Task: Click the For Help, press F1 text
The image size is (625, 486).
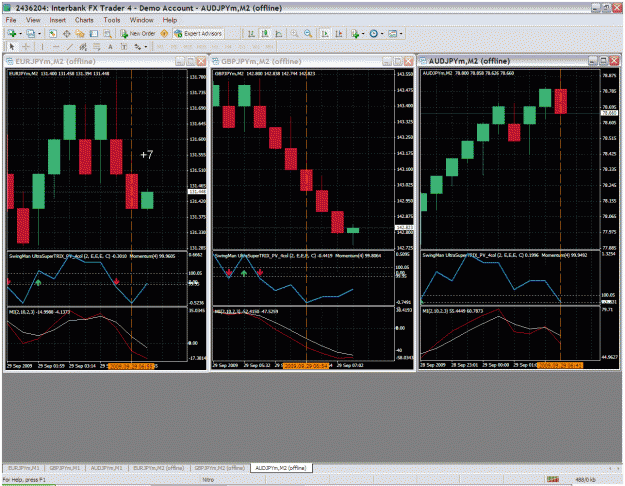Action: click(x=24, y=480)
